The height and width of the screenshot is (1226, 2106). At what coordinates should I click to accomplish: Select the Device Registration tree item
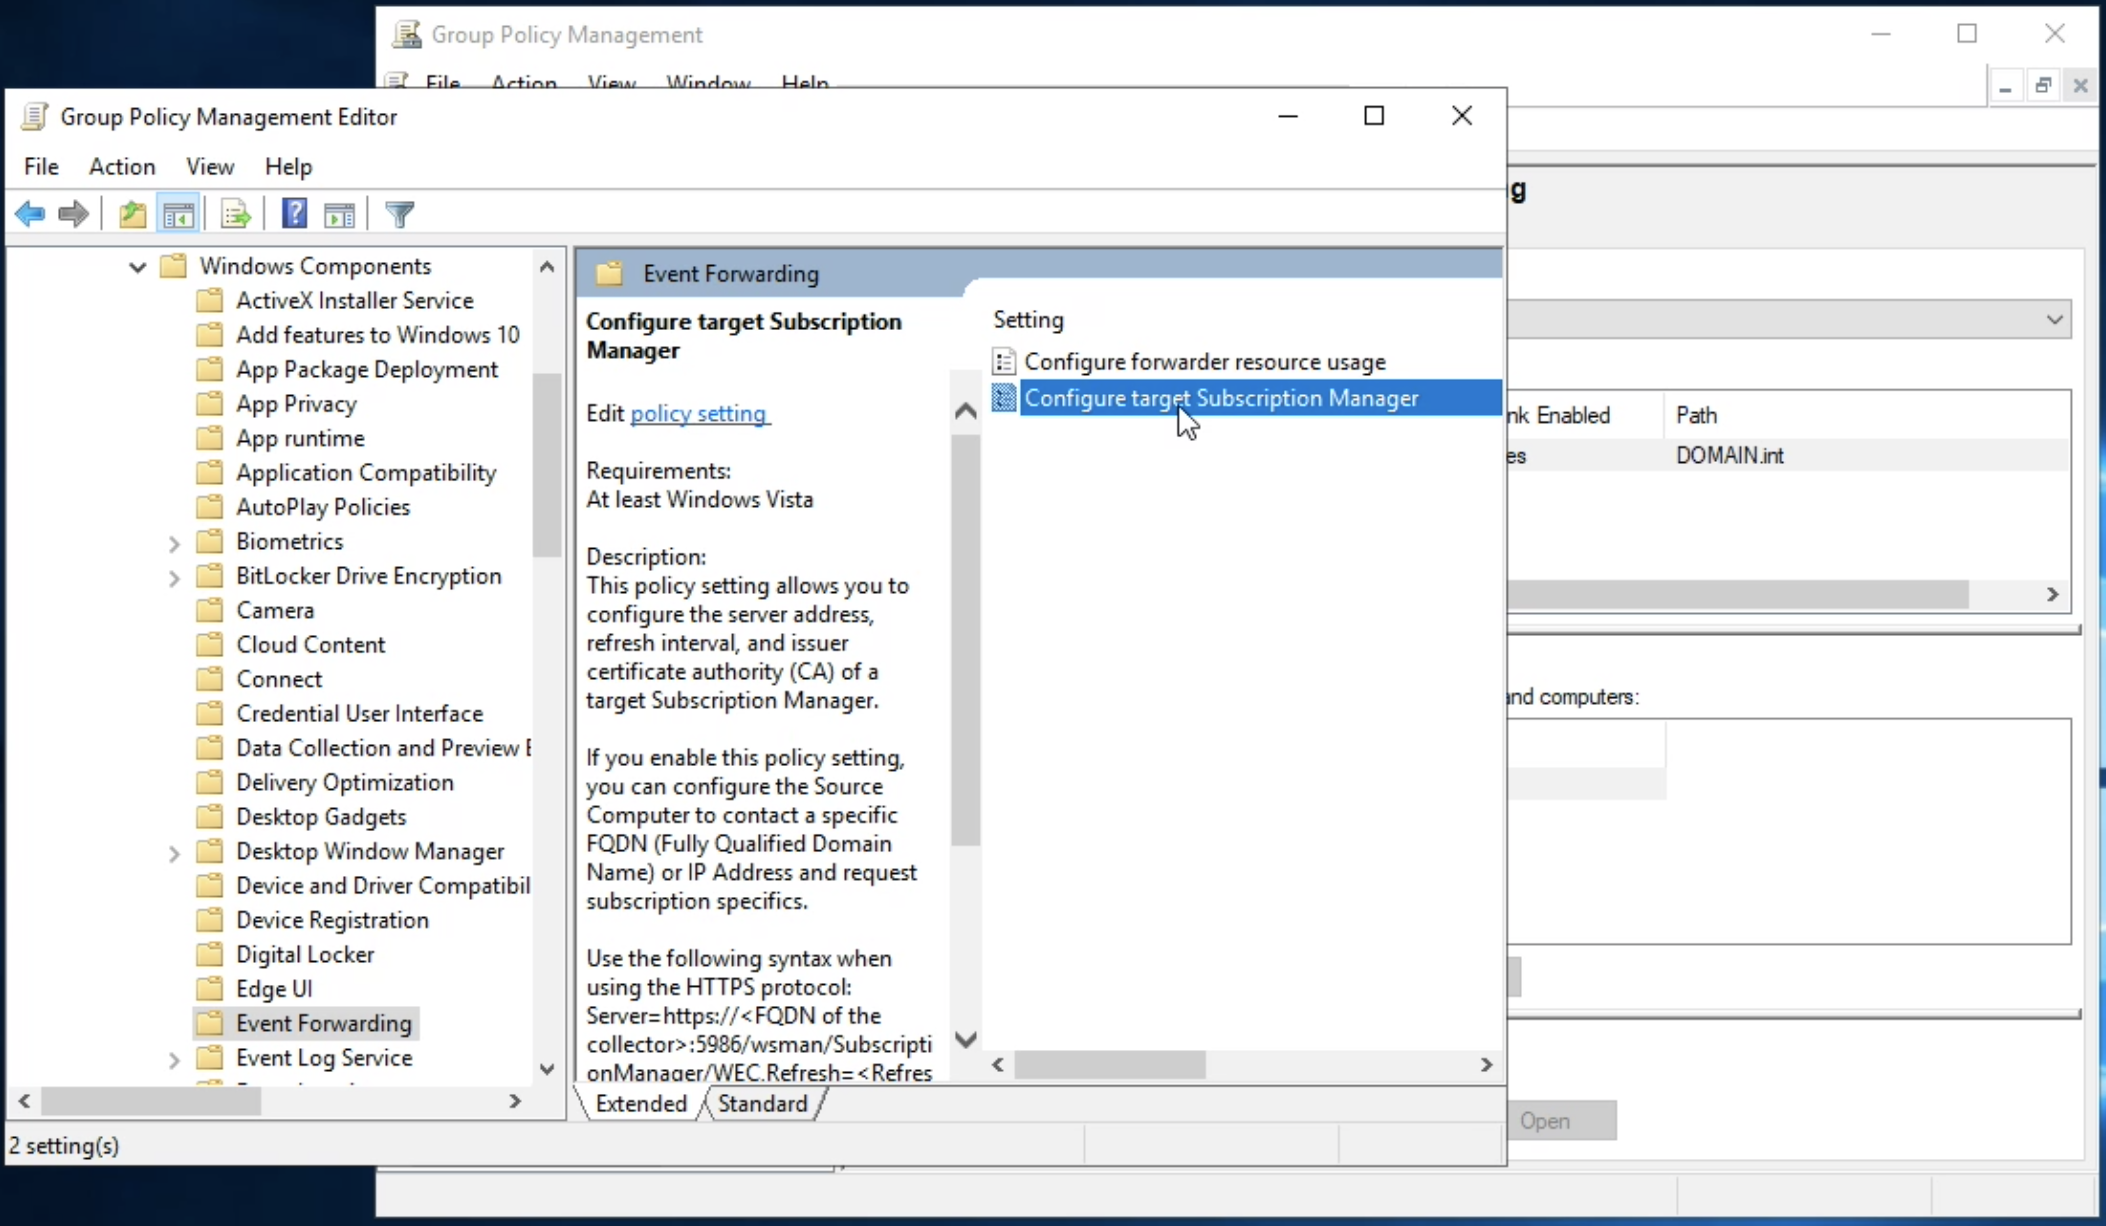pyautogui.click(x=332, y=920)
